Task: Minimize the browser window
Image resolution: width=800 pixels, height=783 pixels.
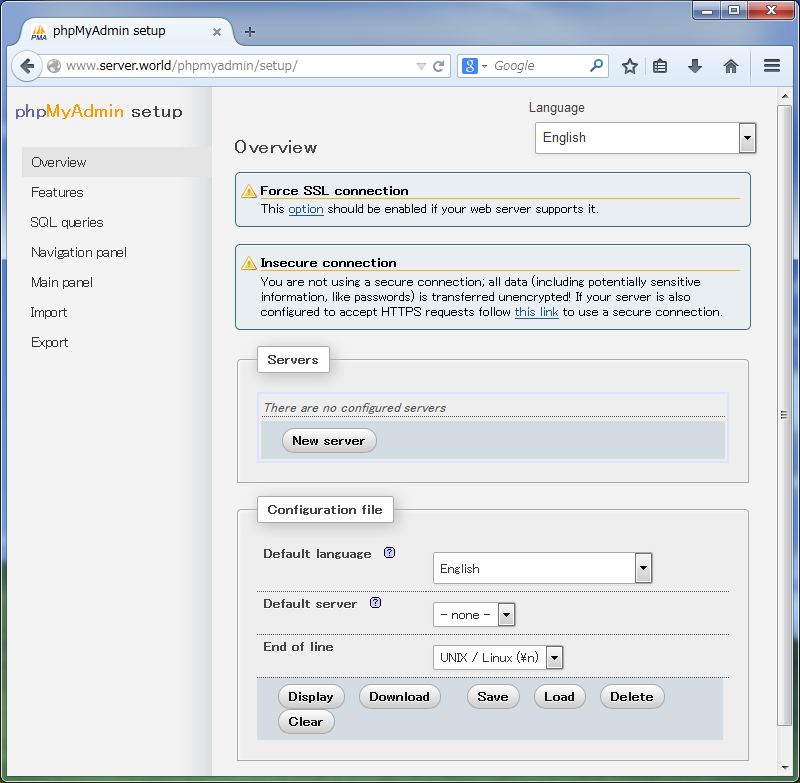Action: point(707,11)
